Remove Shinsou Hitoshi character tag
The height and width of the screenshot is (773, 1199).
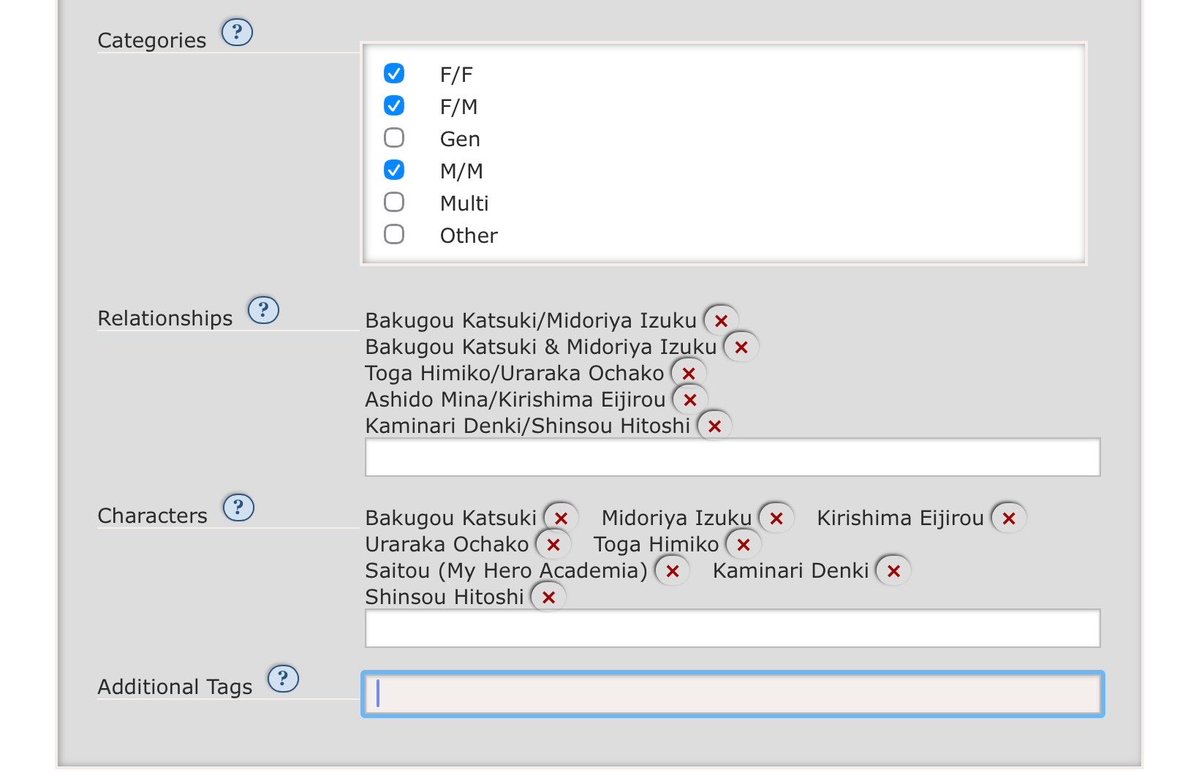point(548,598)
